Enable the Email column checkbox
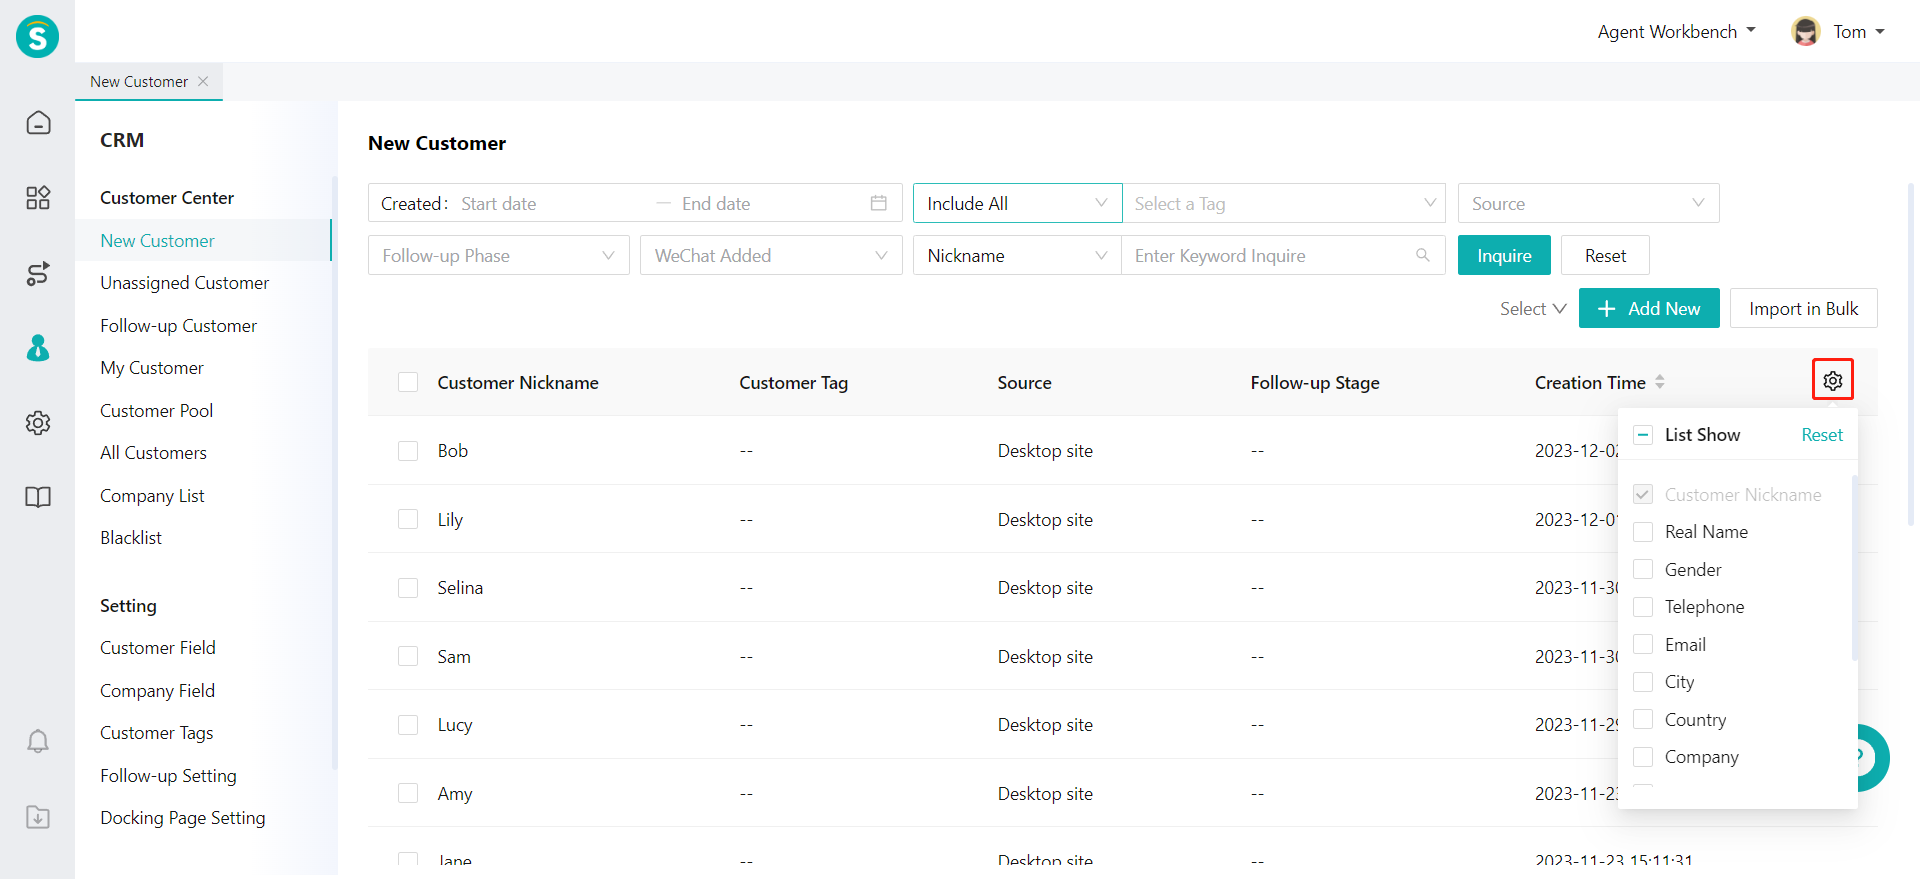 (1643, 644)
